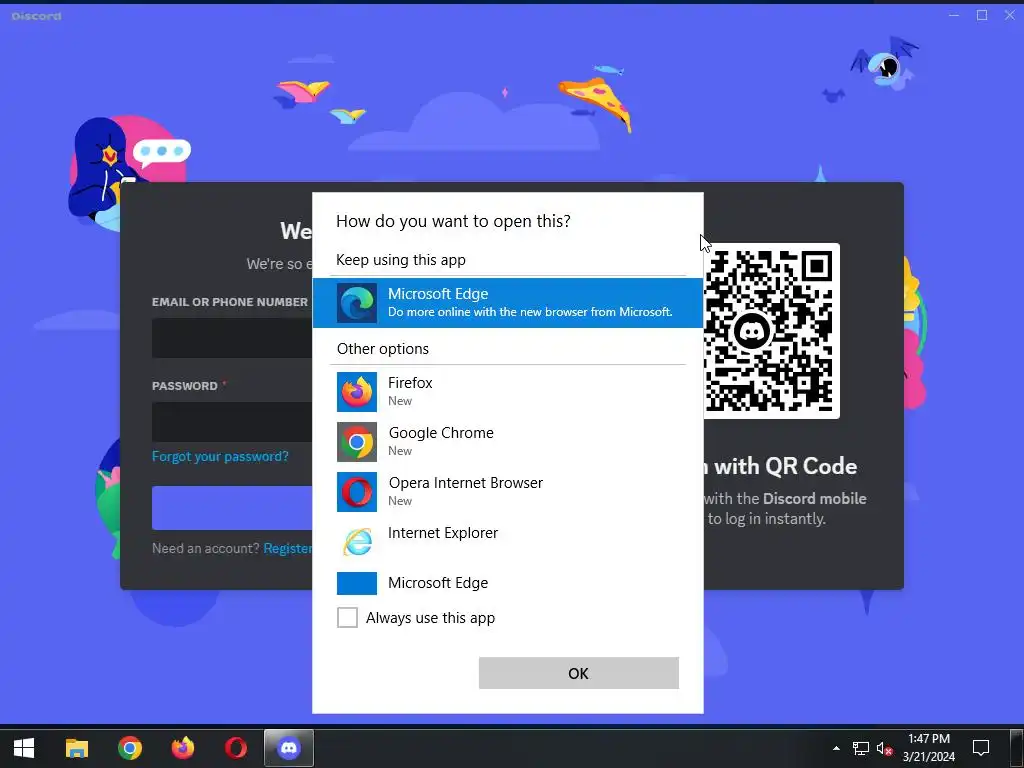The image size is (1024, 768).
Task: Open File Explorer from taskbar
Action: (x=76, y=748)
